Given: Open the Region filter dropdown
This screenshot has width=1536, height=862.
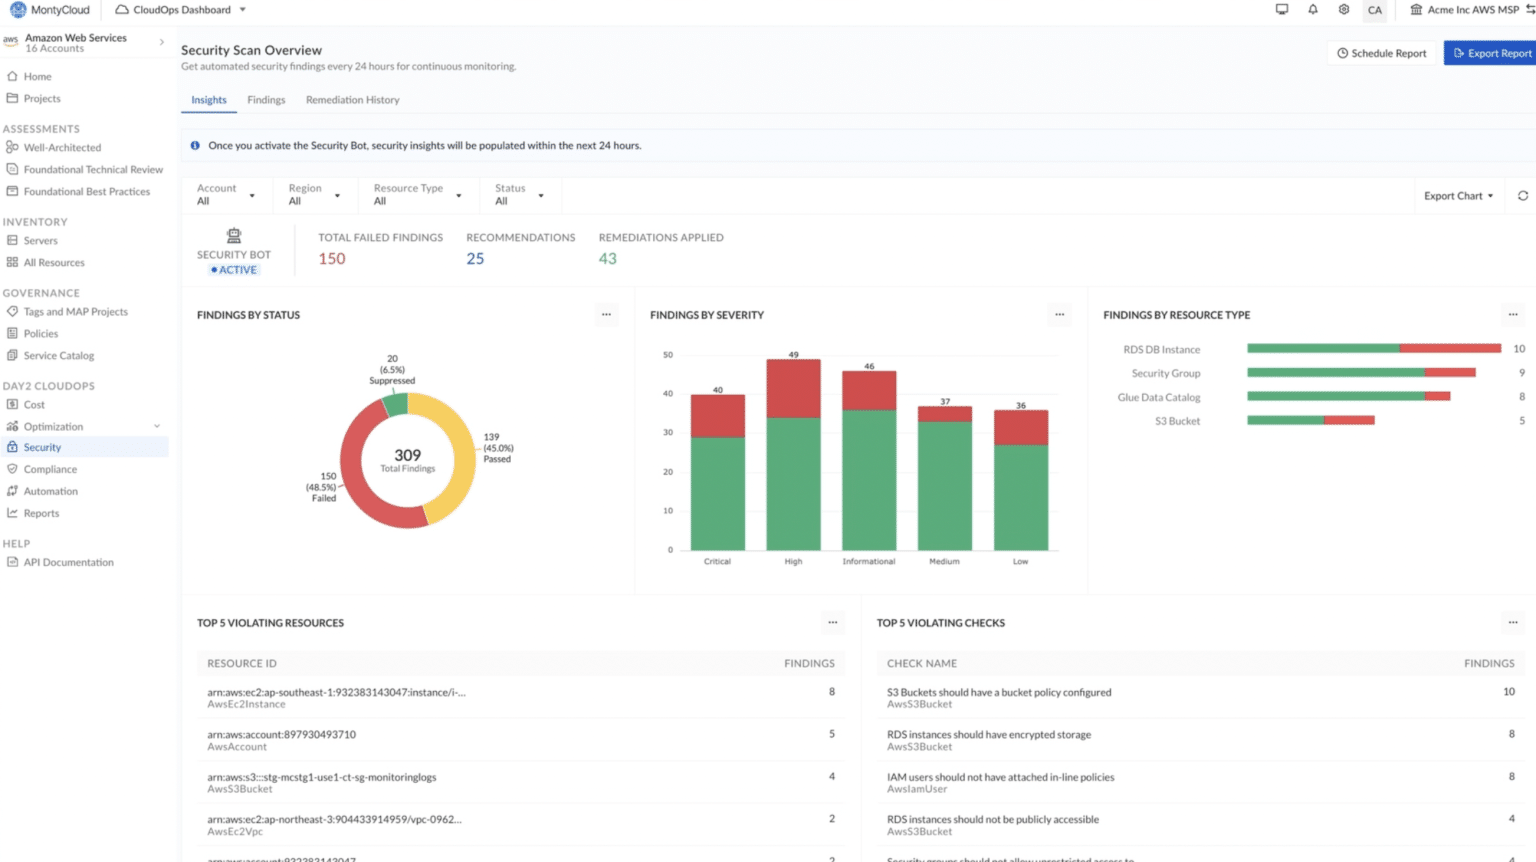Looking at the screenshot, I should pos(314,195).
